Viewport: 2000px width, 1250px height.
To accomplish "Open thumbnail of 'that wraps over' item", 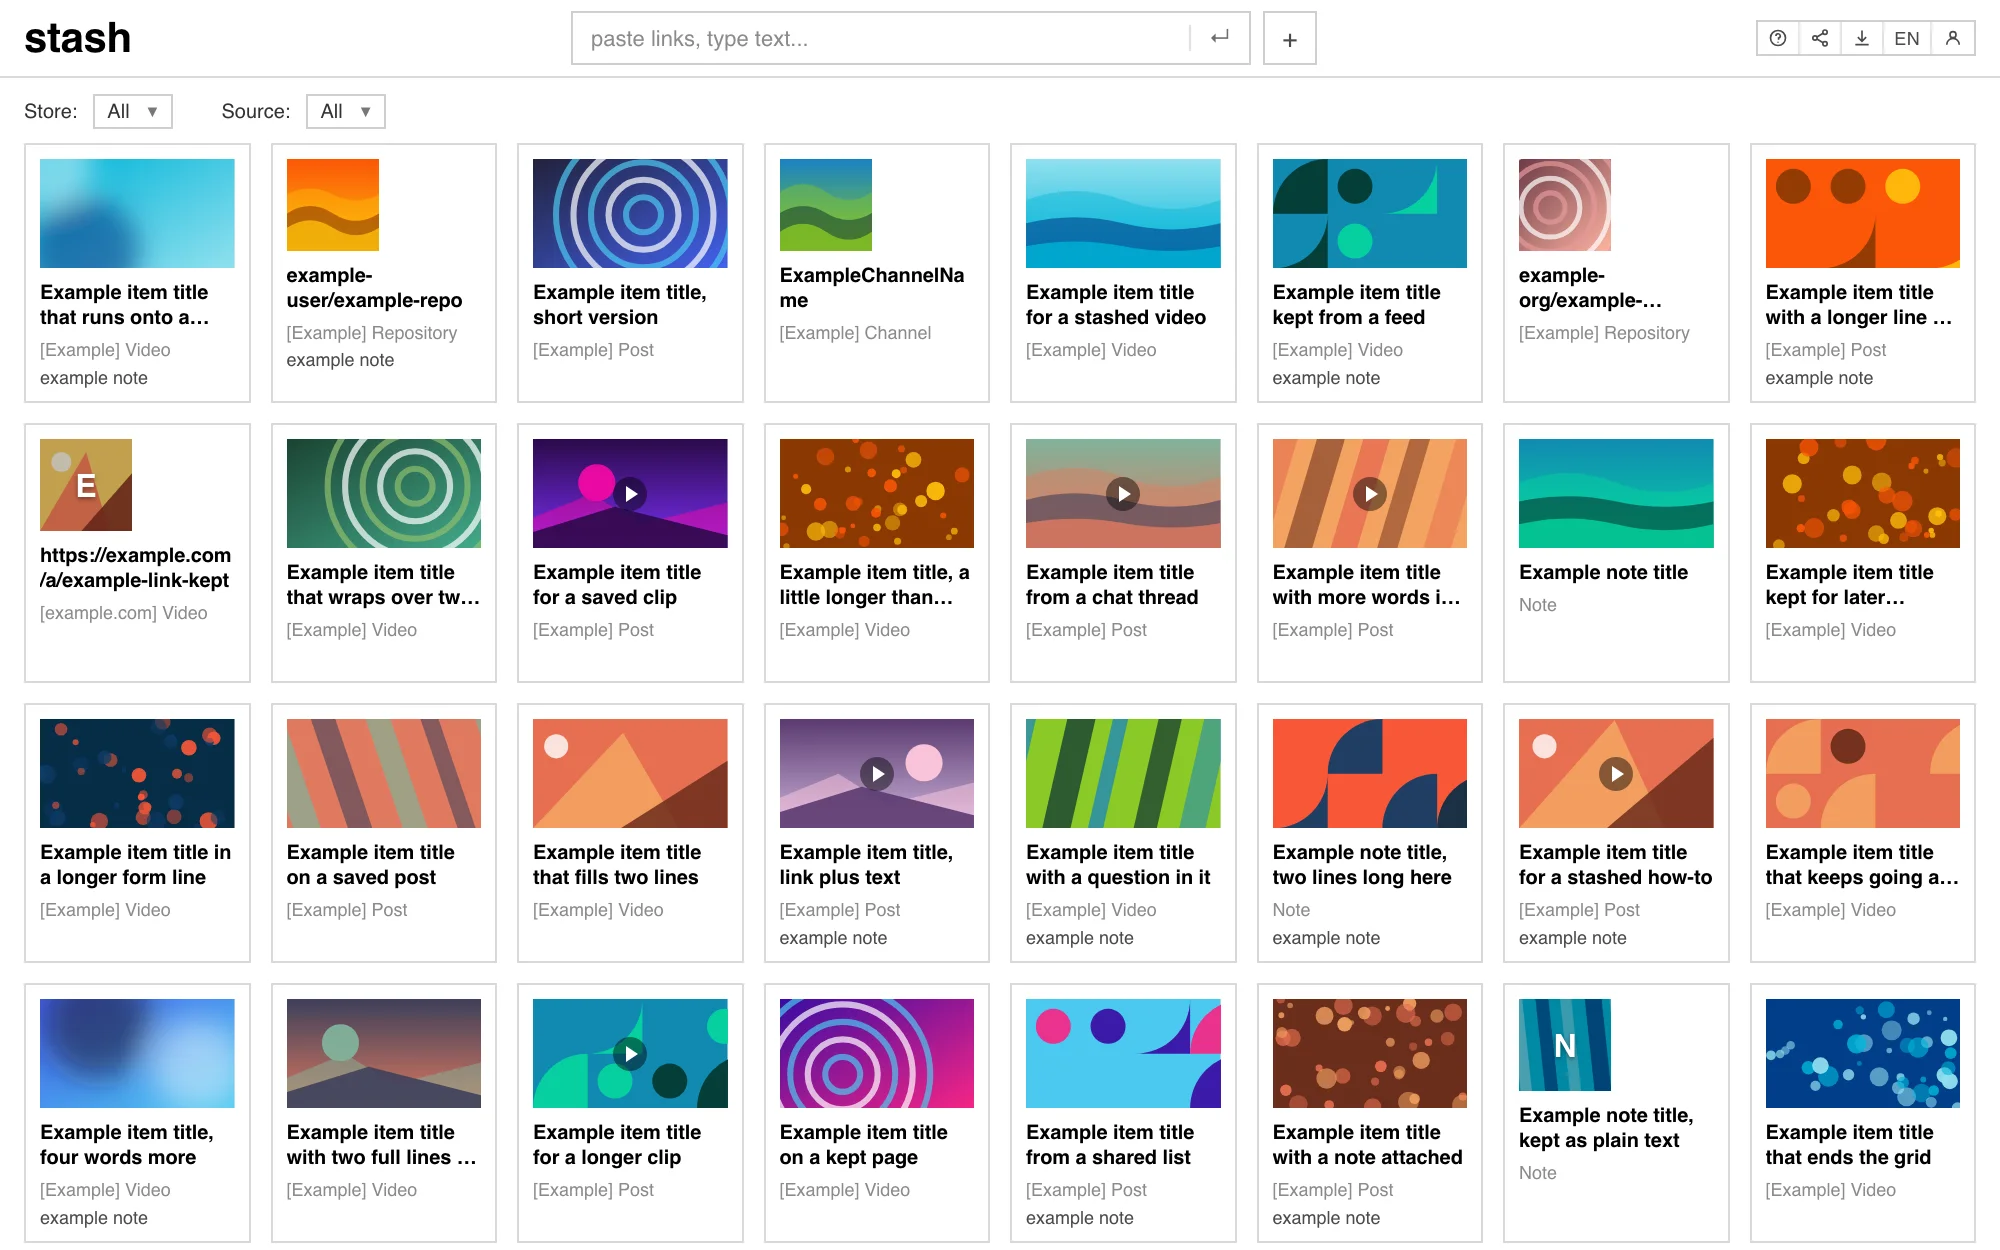I will (x=384, y=493).
